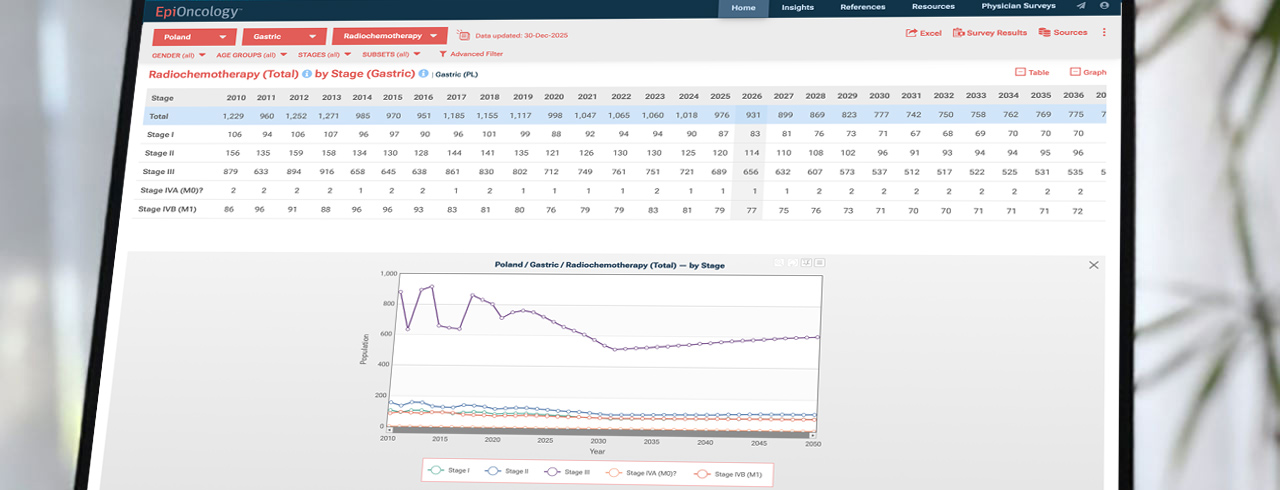Close the chart panel with X

1093,265
